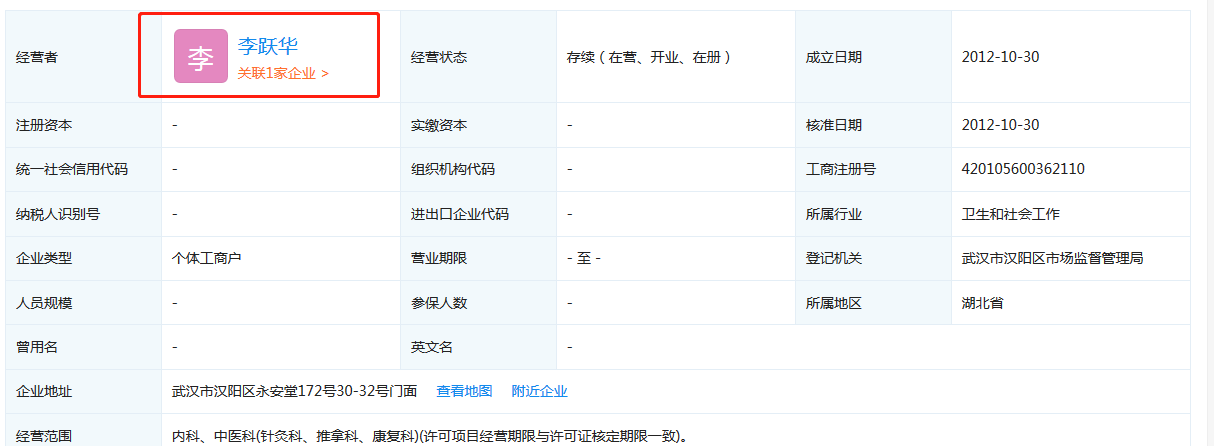Image resolution: width=1214 pixels, height=446 pixels.
Task: Click the 进出口企业代码 label
Action: (x=460, y=214)
